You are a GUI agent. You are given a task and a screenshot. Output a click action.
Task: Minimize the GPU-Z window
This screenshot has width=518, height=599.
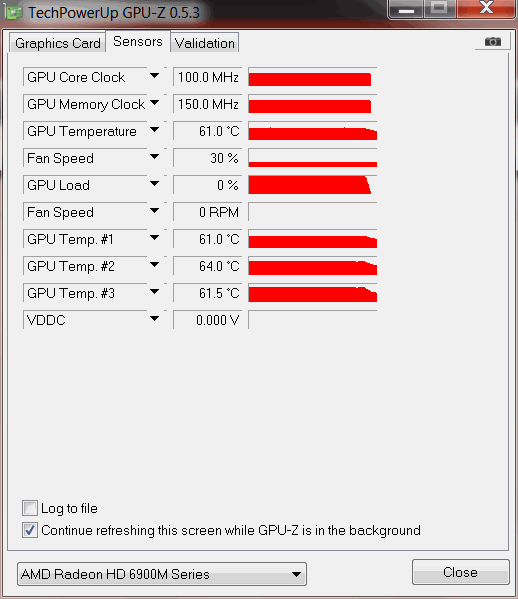click(x=406, y=9)
